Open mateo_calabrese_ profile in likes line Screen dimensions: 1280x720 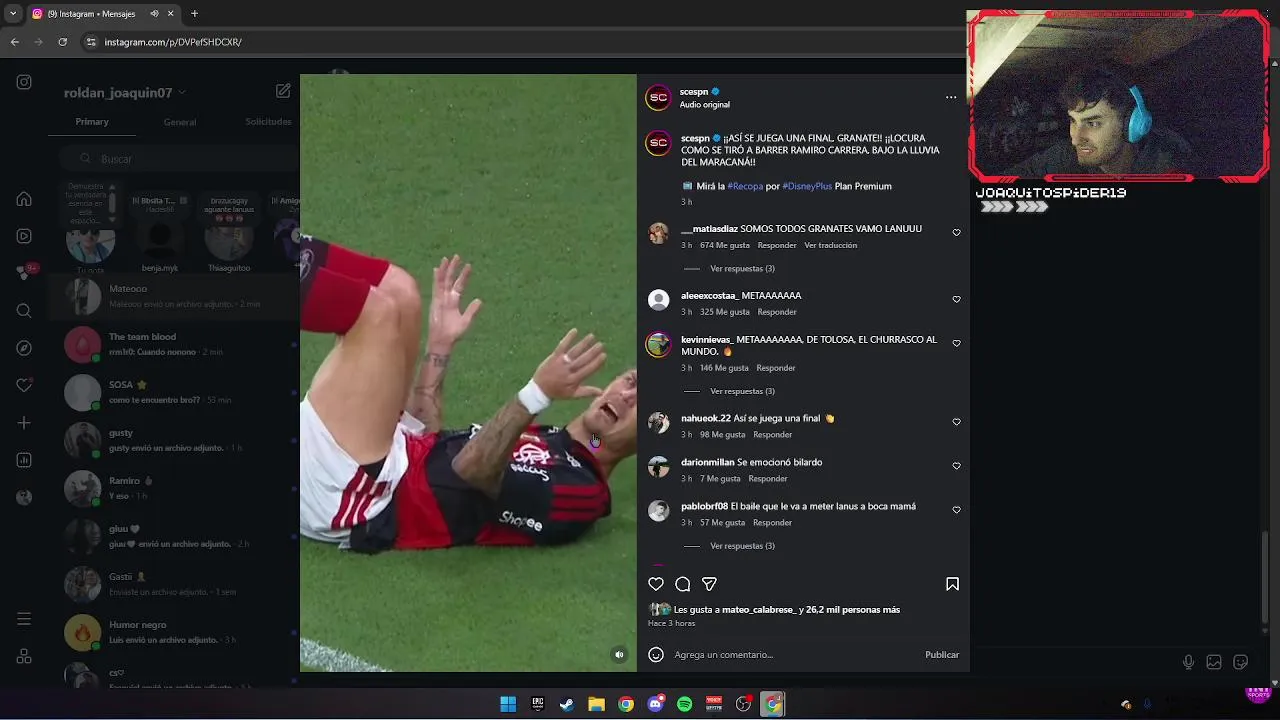[758, 610]
